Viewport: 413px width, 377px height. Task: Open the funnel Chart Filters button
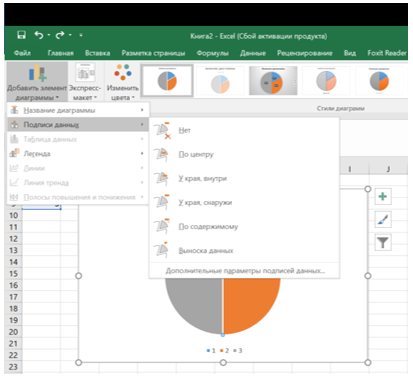[x=383, y=242]
